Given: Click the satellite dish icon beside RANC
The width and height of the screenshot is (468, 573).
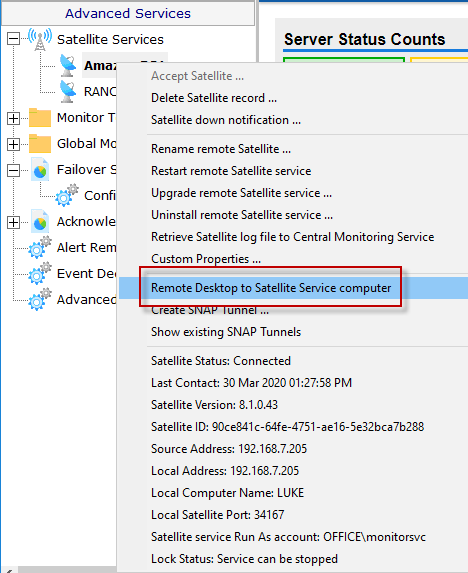Looking at the screenshot, I should [68, 91].
